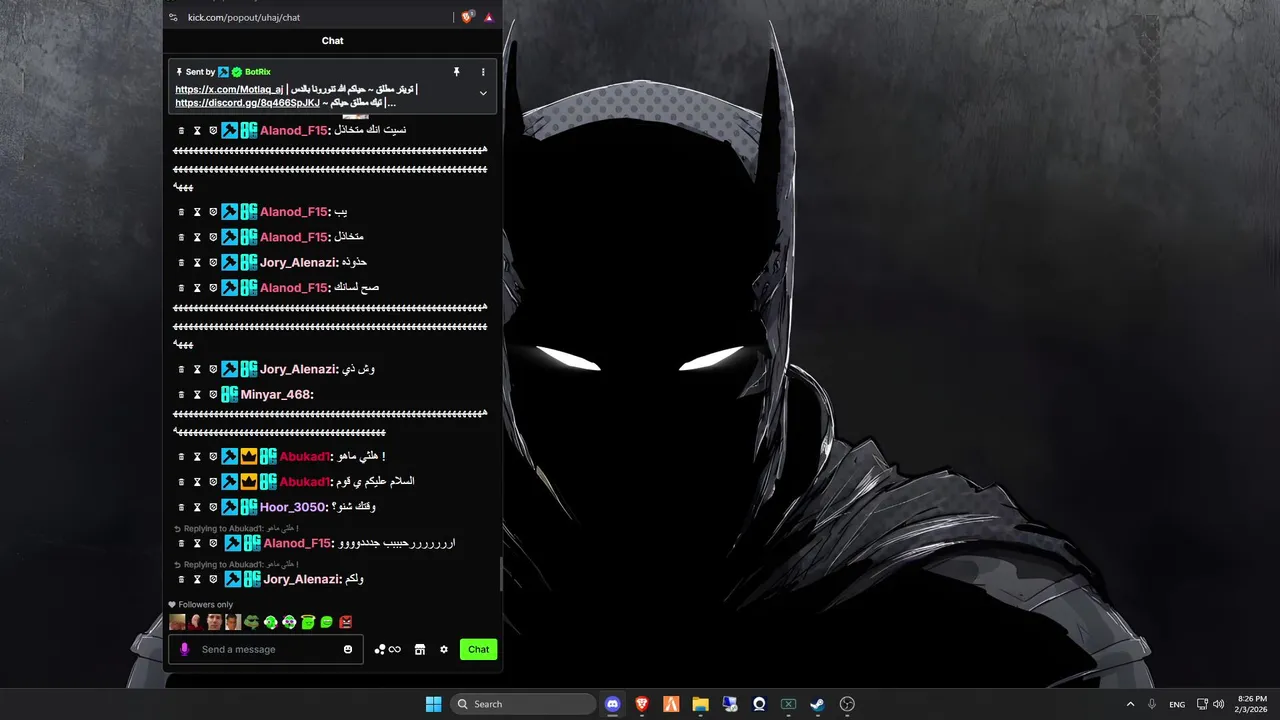1280x720 pixels.
Task: Click 'Followers only' chat mode label
Action: click(x=206, y=605)
